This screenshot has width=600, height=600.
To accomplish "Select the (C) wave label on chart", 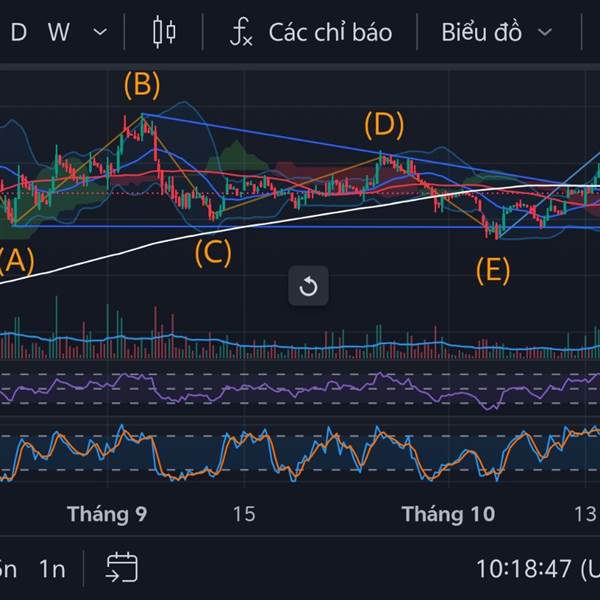I will click(212, 253).
